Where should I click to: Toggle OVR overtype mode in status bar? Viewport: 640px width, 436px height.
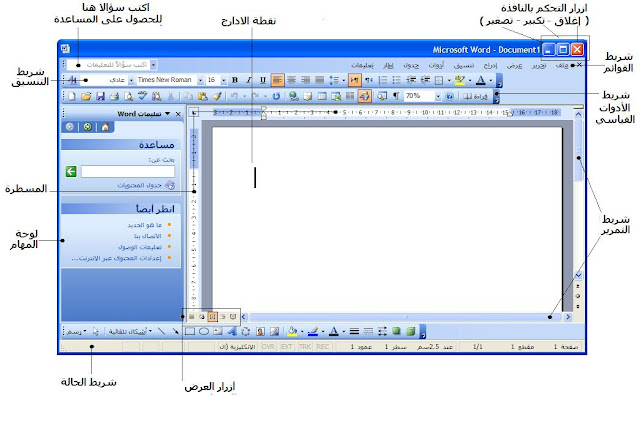(x=268, y=347)
